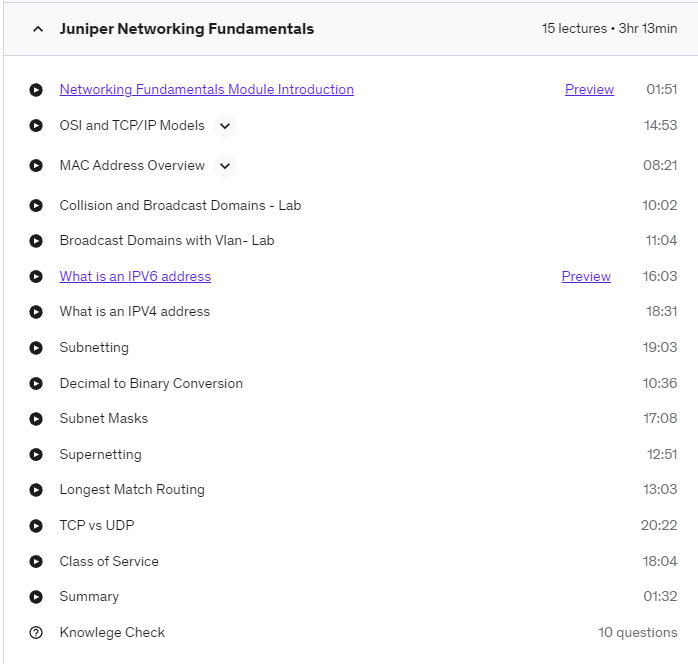Click play icon beside MAC Address Overview
The height and width of the screenshot is (664, 698).
(x=36, y=166)
